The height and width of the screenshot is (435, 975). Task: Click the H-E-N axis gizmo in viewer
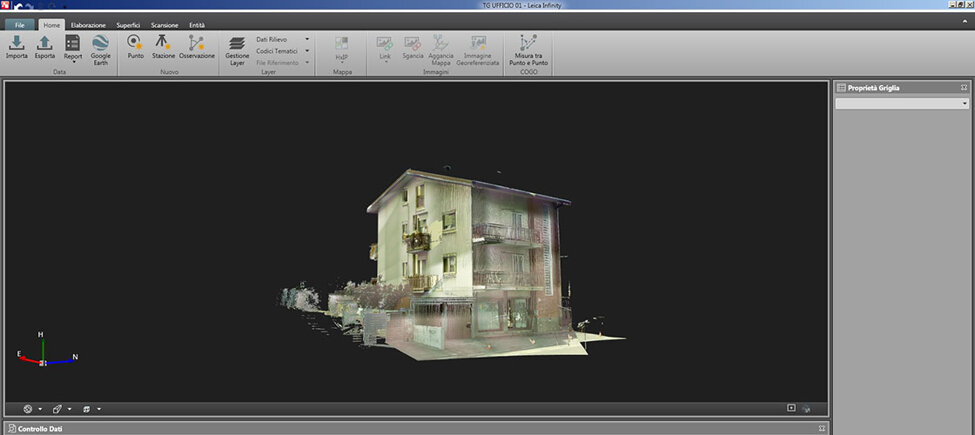[45, 351]
